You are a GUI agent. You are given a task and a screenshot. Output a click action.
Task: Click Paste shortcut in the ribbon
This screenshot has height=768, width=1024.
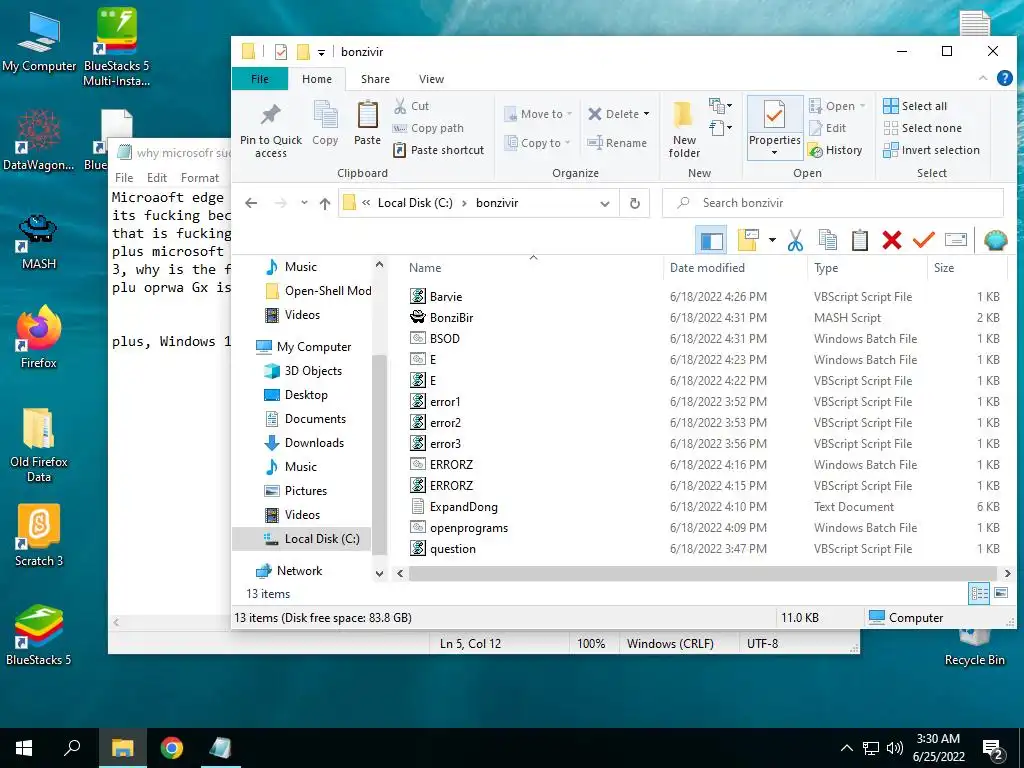439,150
